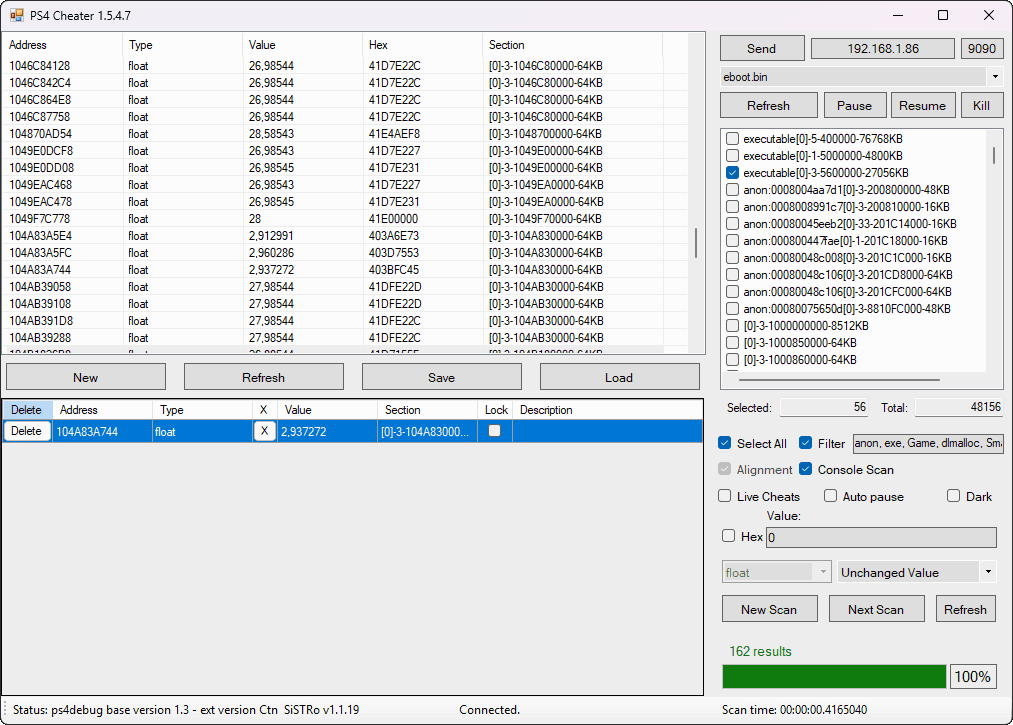
Task: Check [0]-3-1000860000-64KB section box
Action: click(x=732, y=360)
